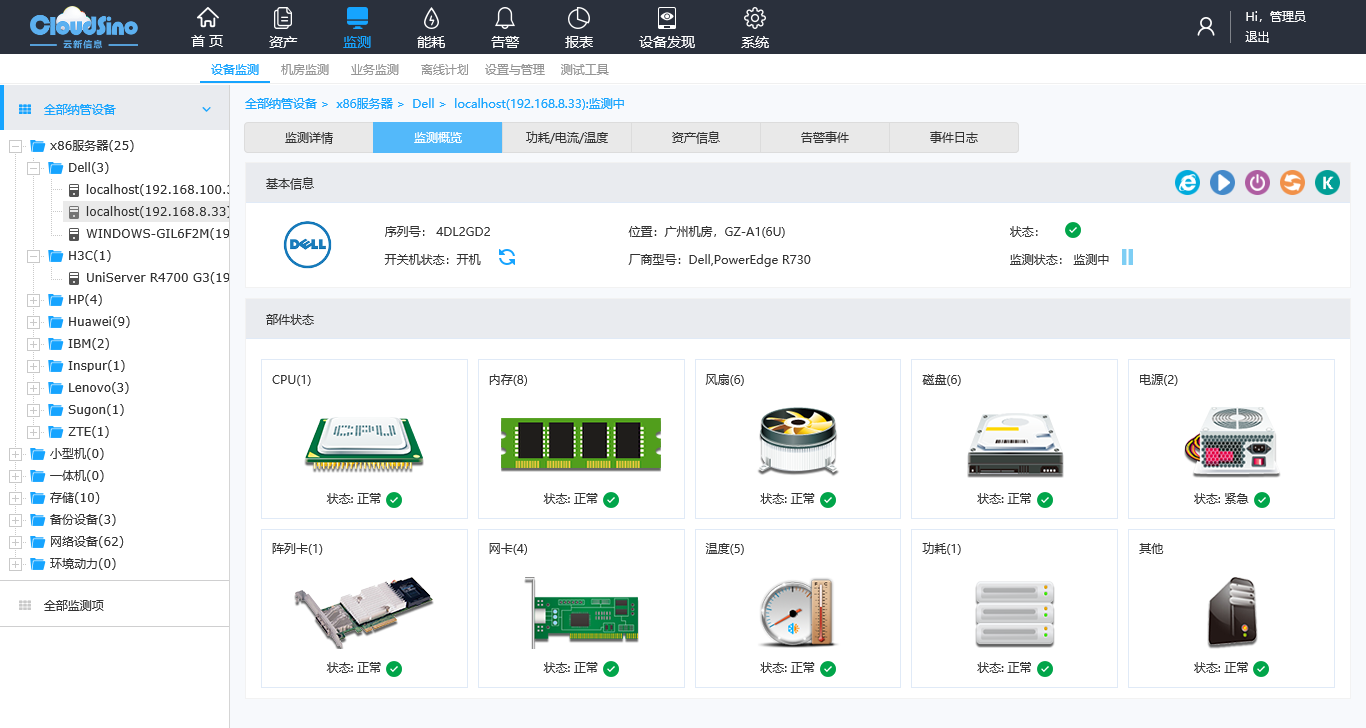This screenshot has width=1366, height=728.
Task: Switch to the 功耗/电流/温度 tab
Action: point(566,138)
